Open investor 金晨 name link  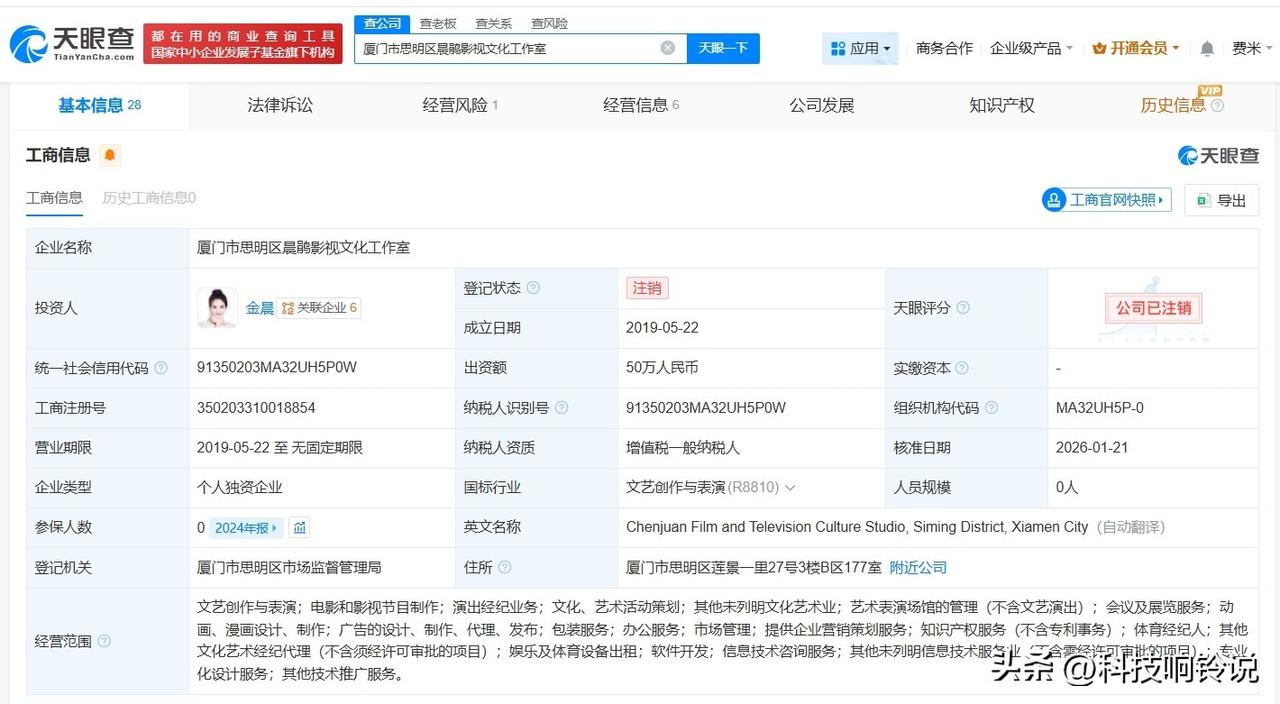click(x=260, y=308)
